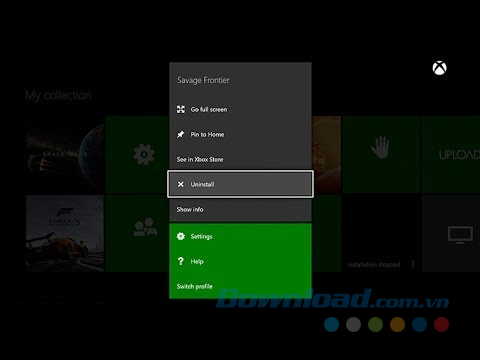The width and height of the screenshot is (480, 360).
Task: Open the Forza 5 game tile
Action: (x=65, y=233)
